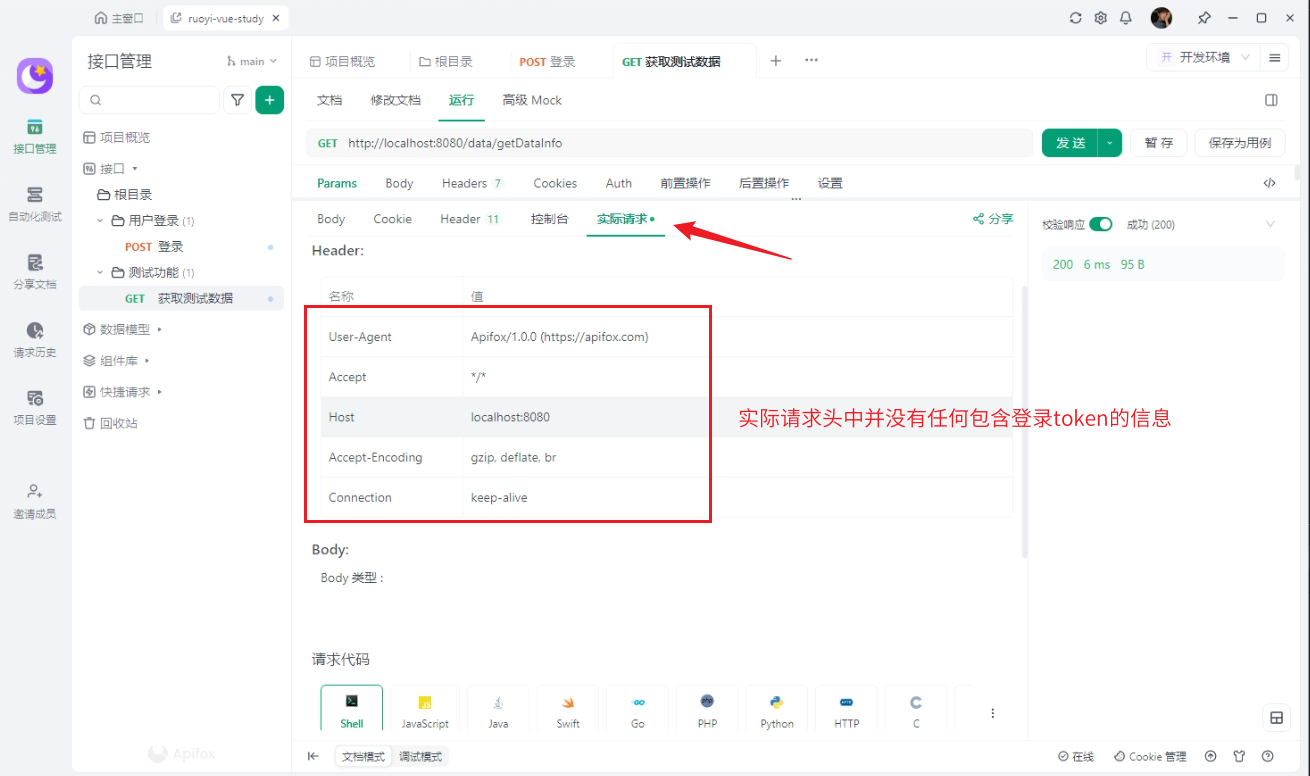Open Project Settings in the sidebar

(x=35, y=406)
